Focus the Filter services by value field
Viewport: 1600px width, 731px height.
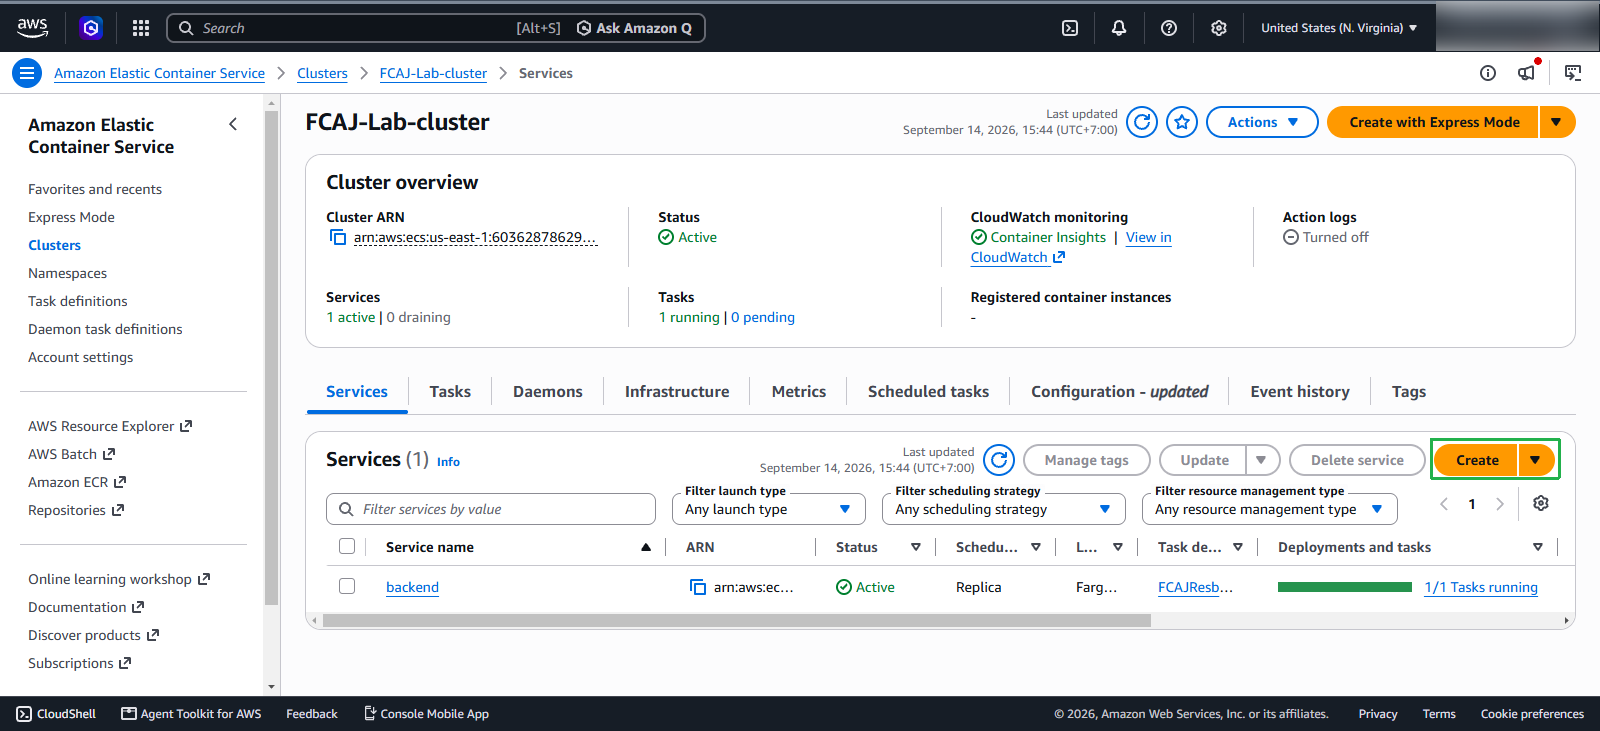click(491, 509)
